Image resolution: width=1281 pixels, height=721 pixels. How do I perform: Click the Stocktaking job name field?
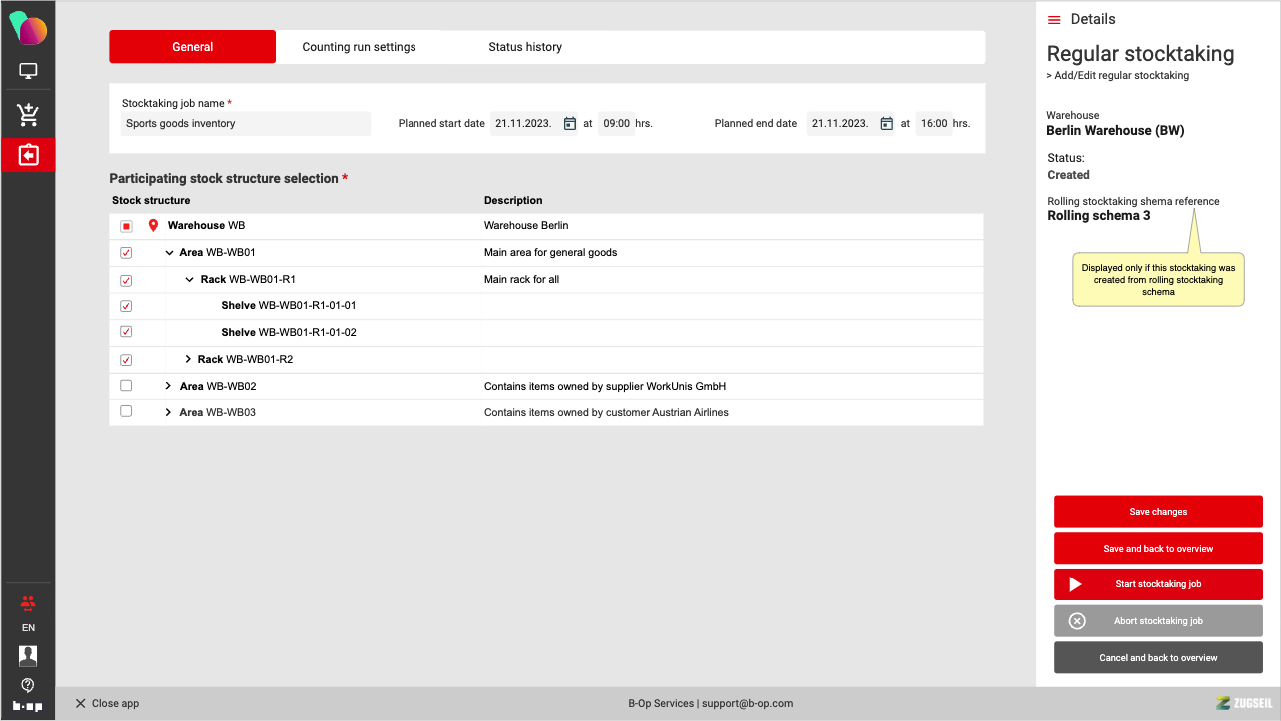click(245, 124)
